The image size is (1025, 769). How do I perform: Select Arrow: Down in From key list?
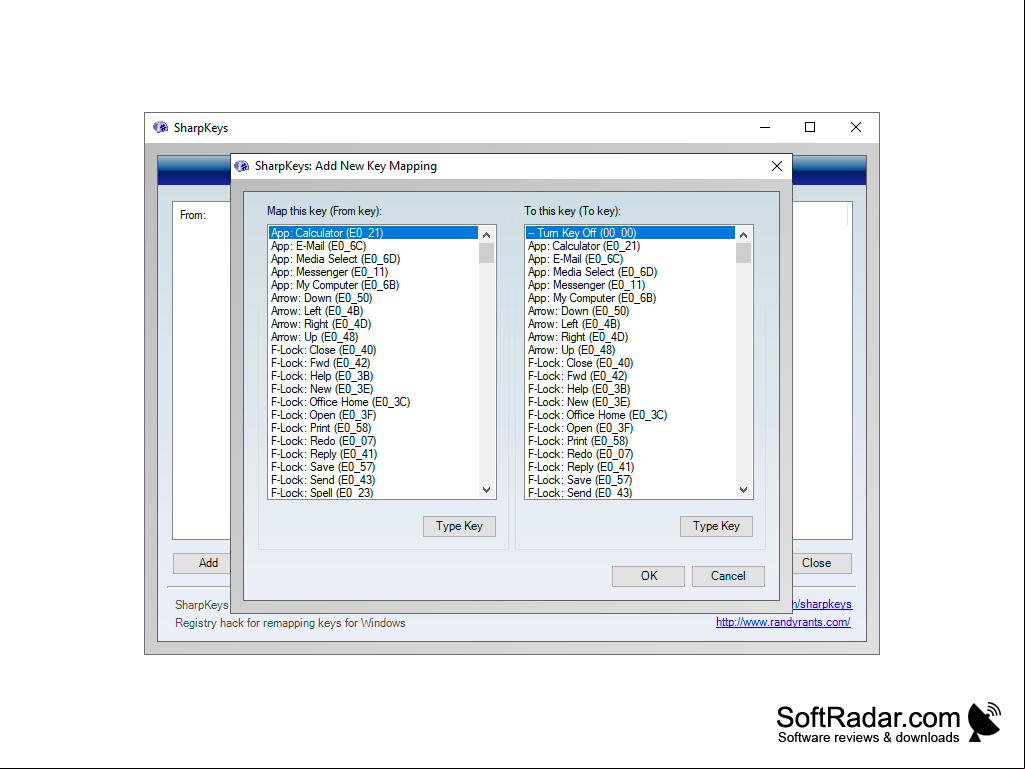pos(373,298)
